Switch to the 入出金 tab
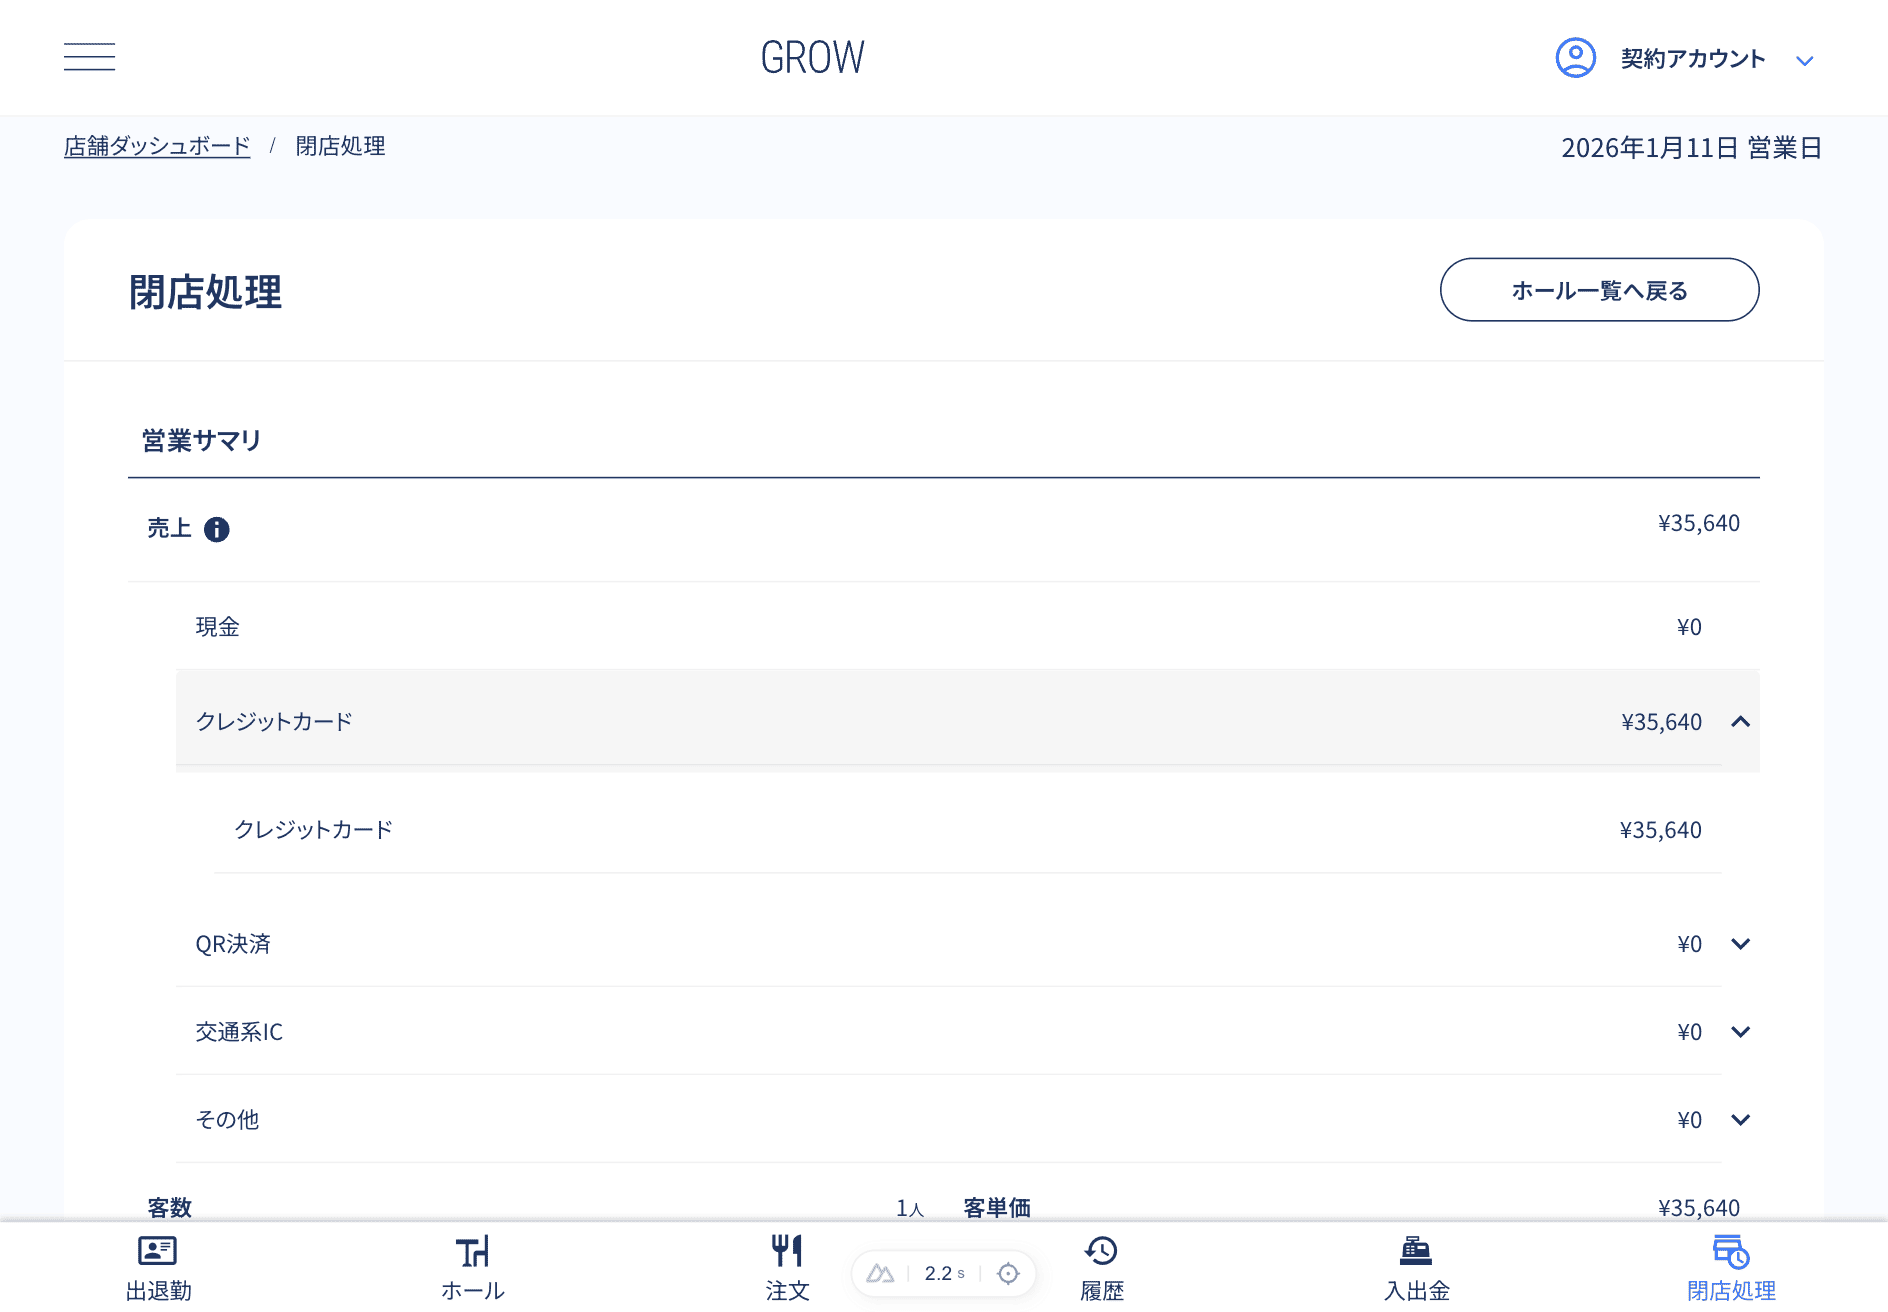The width and height of the screenshot is (1888, 1312). click(x=1415, y=1265)
